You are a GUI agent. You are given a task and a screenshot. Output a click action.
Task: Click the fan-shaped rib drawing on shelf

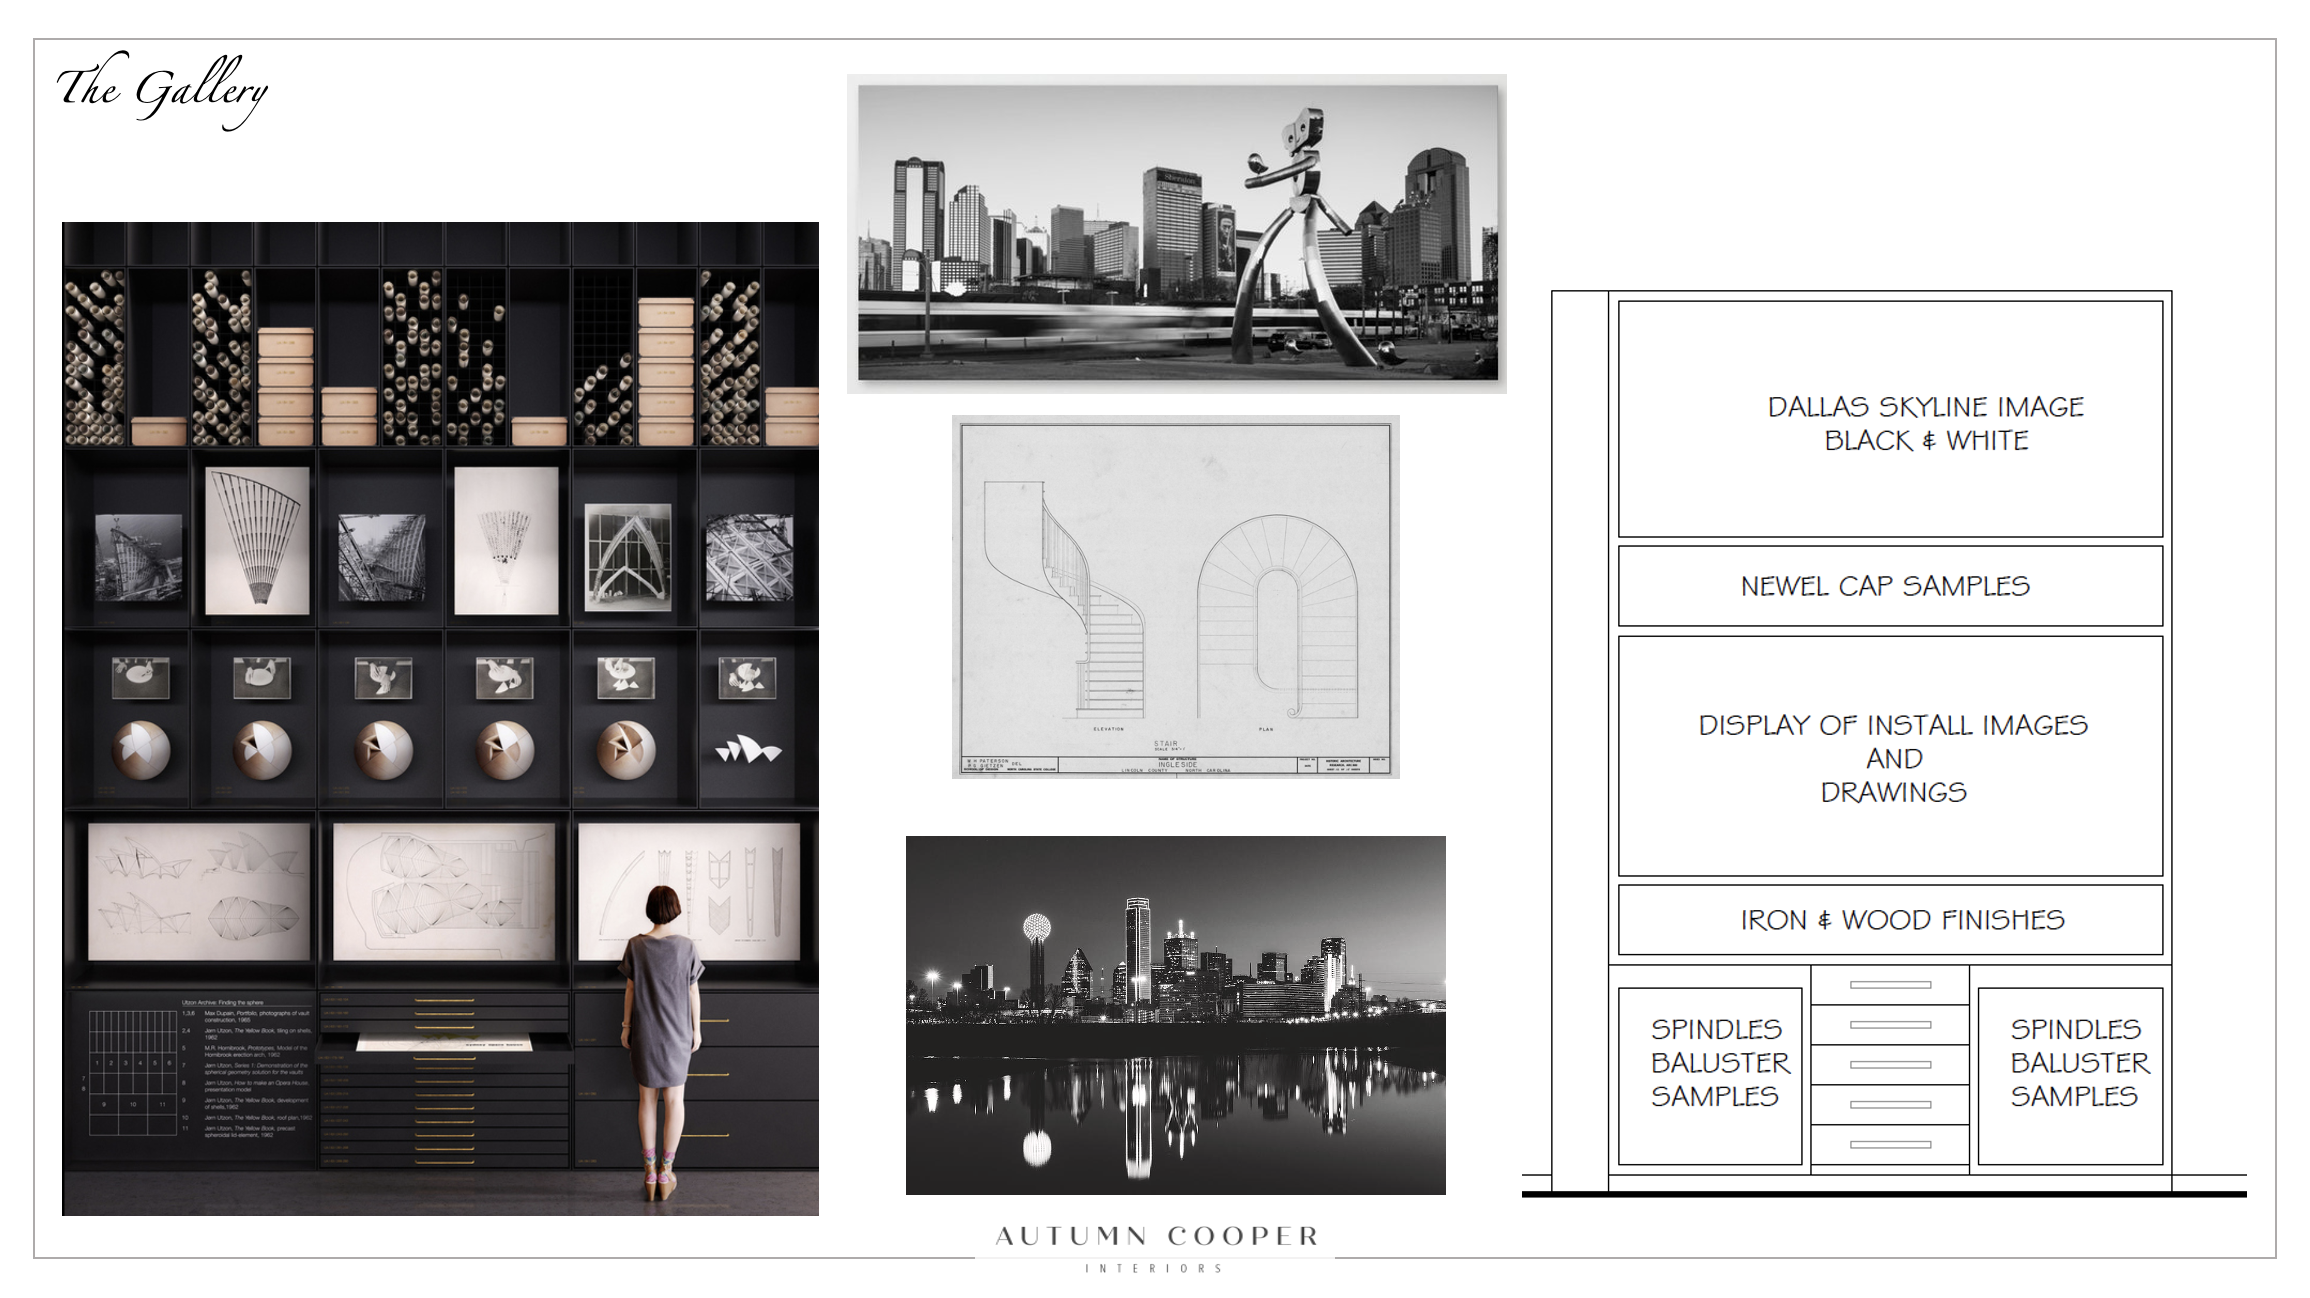coord(257,540)
